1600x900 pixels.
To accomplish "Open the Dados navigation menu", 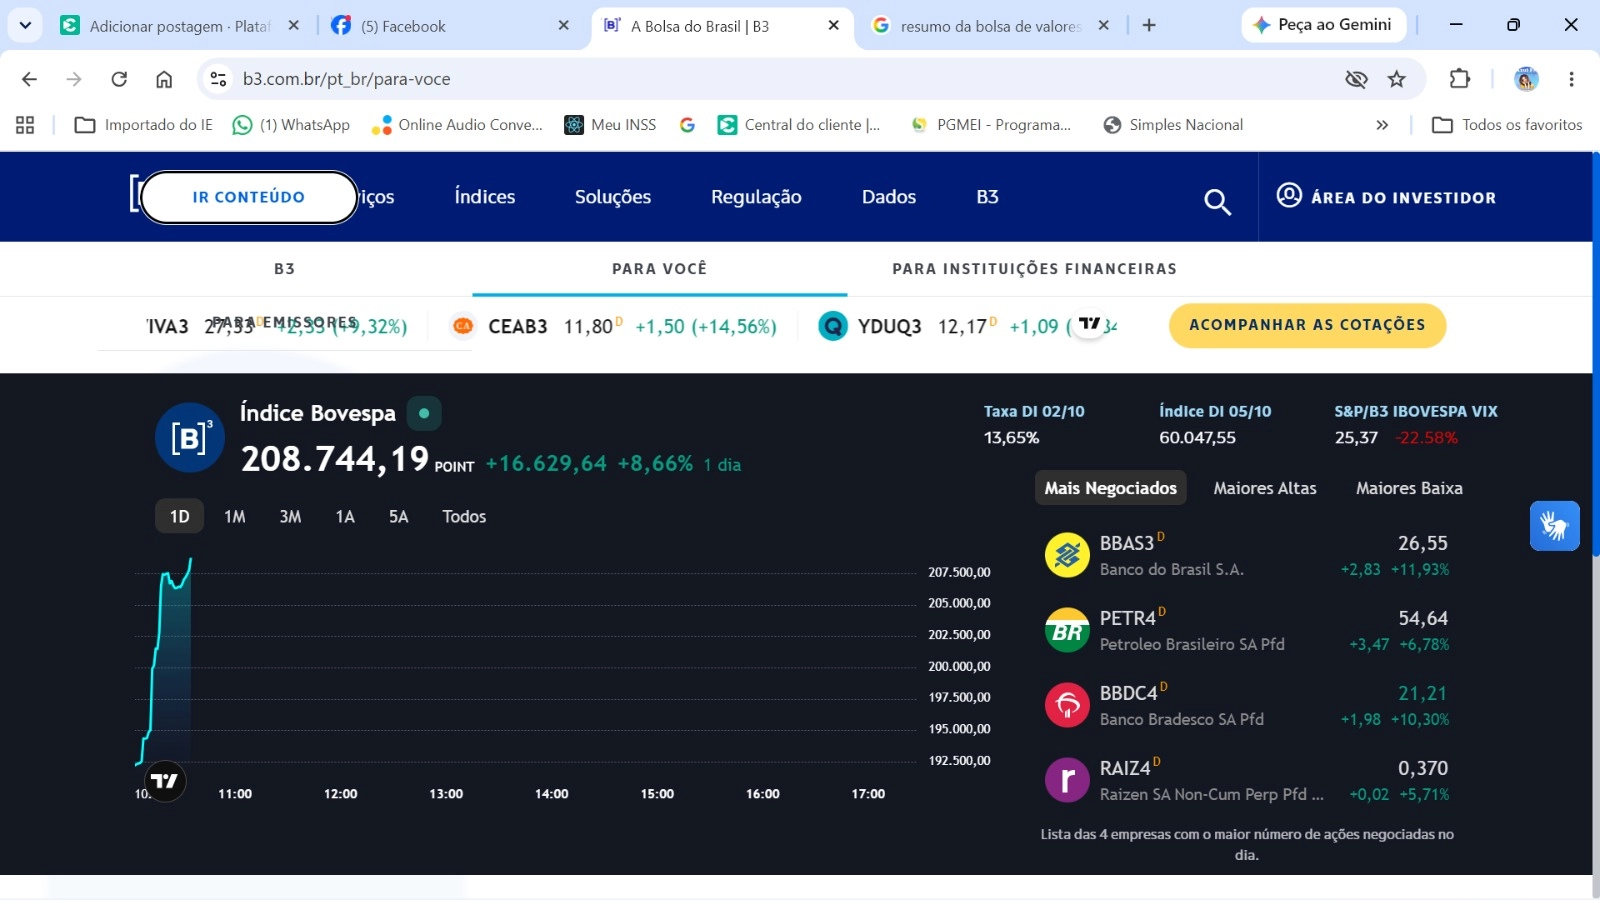I will click(889, 197).
